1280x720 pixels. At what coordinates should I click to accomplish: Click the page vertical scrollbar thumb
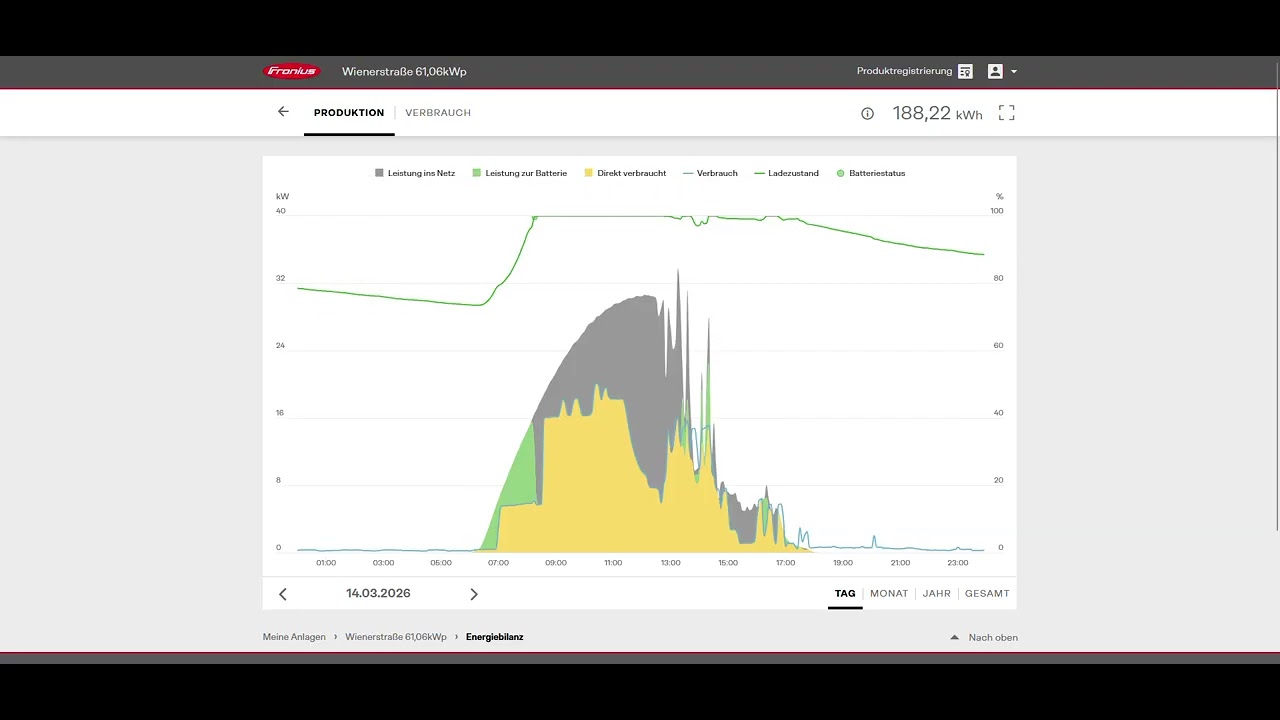coord(1276,295)
